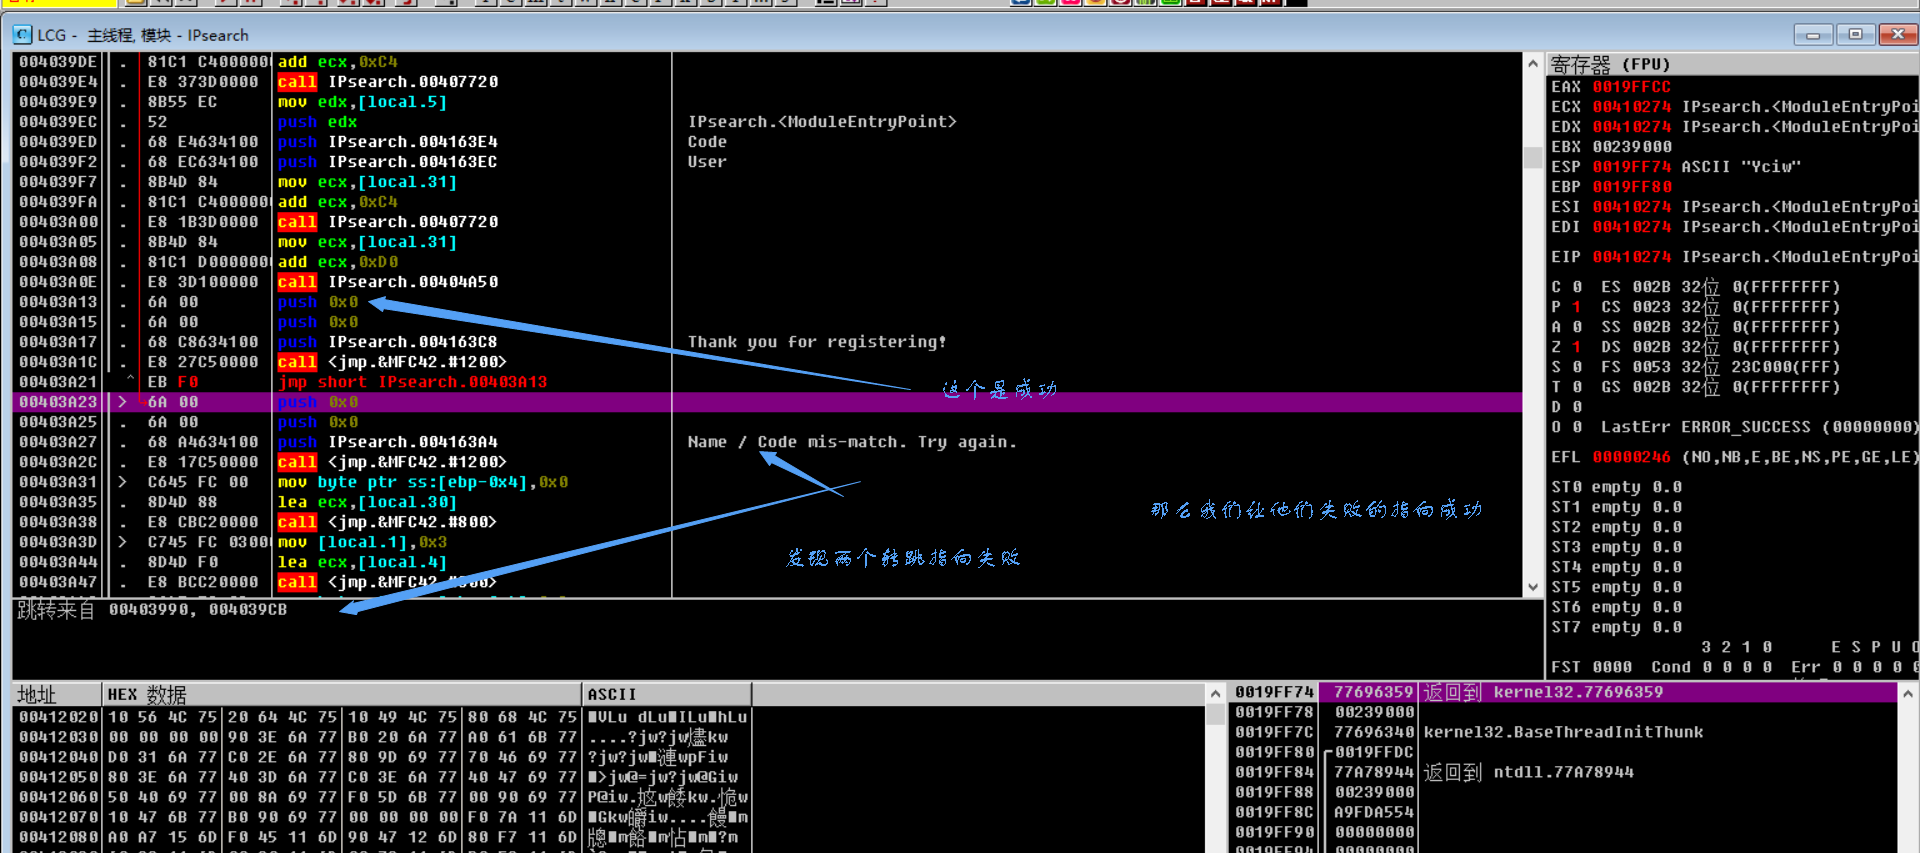This screenshot has width=1920, height=853.
Task: Select the ESP register value 0019FF74
Action: pos(1631,167)
